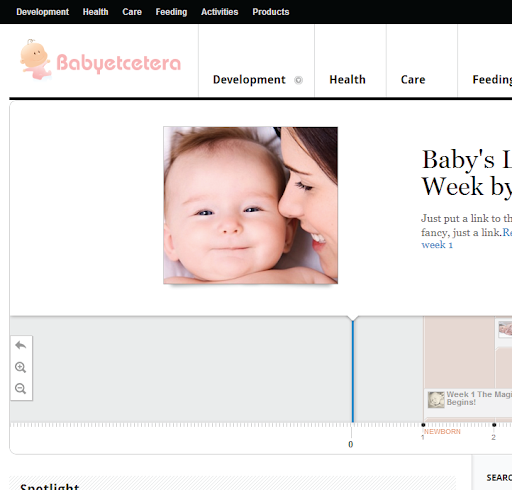Open the main Feeding tab
Screen dimensions: 512x490
(x=492, y=80)
